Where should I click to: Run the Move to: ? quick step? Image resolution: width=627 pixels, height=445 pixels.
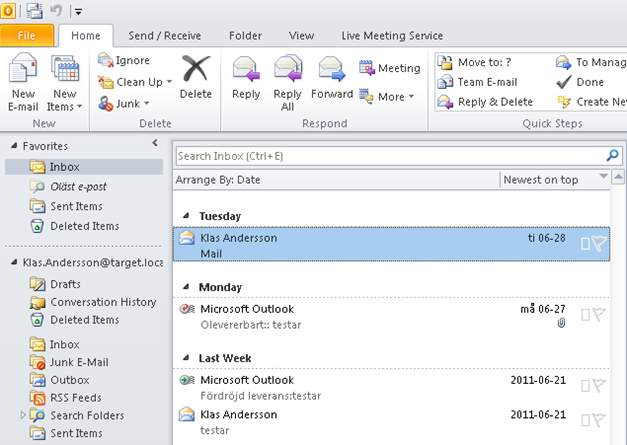tap(474, 62)
